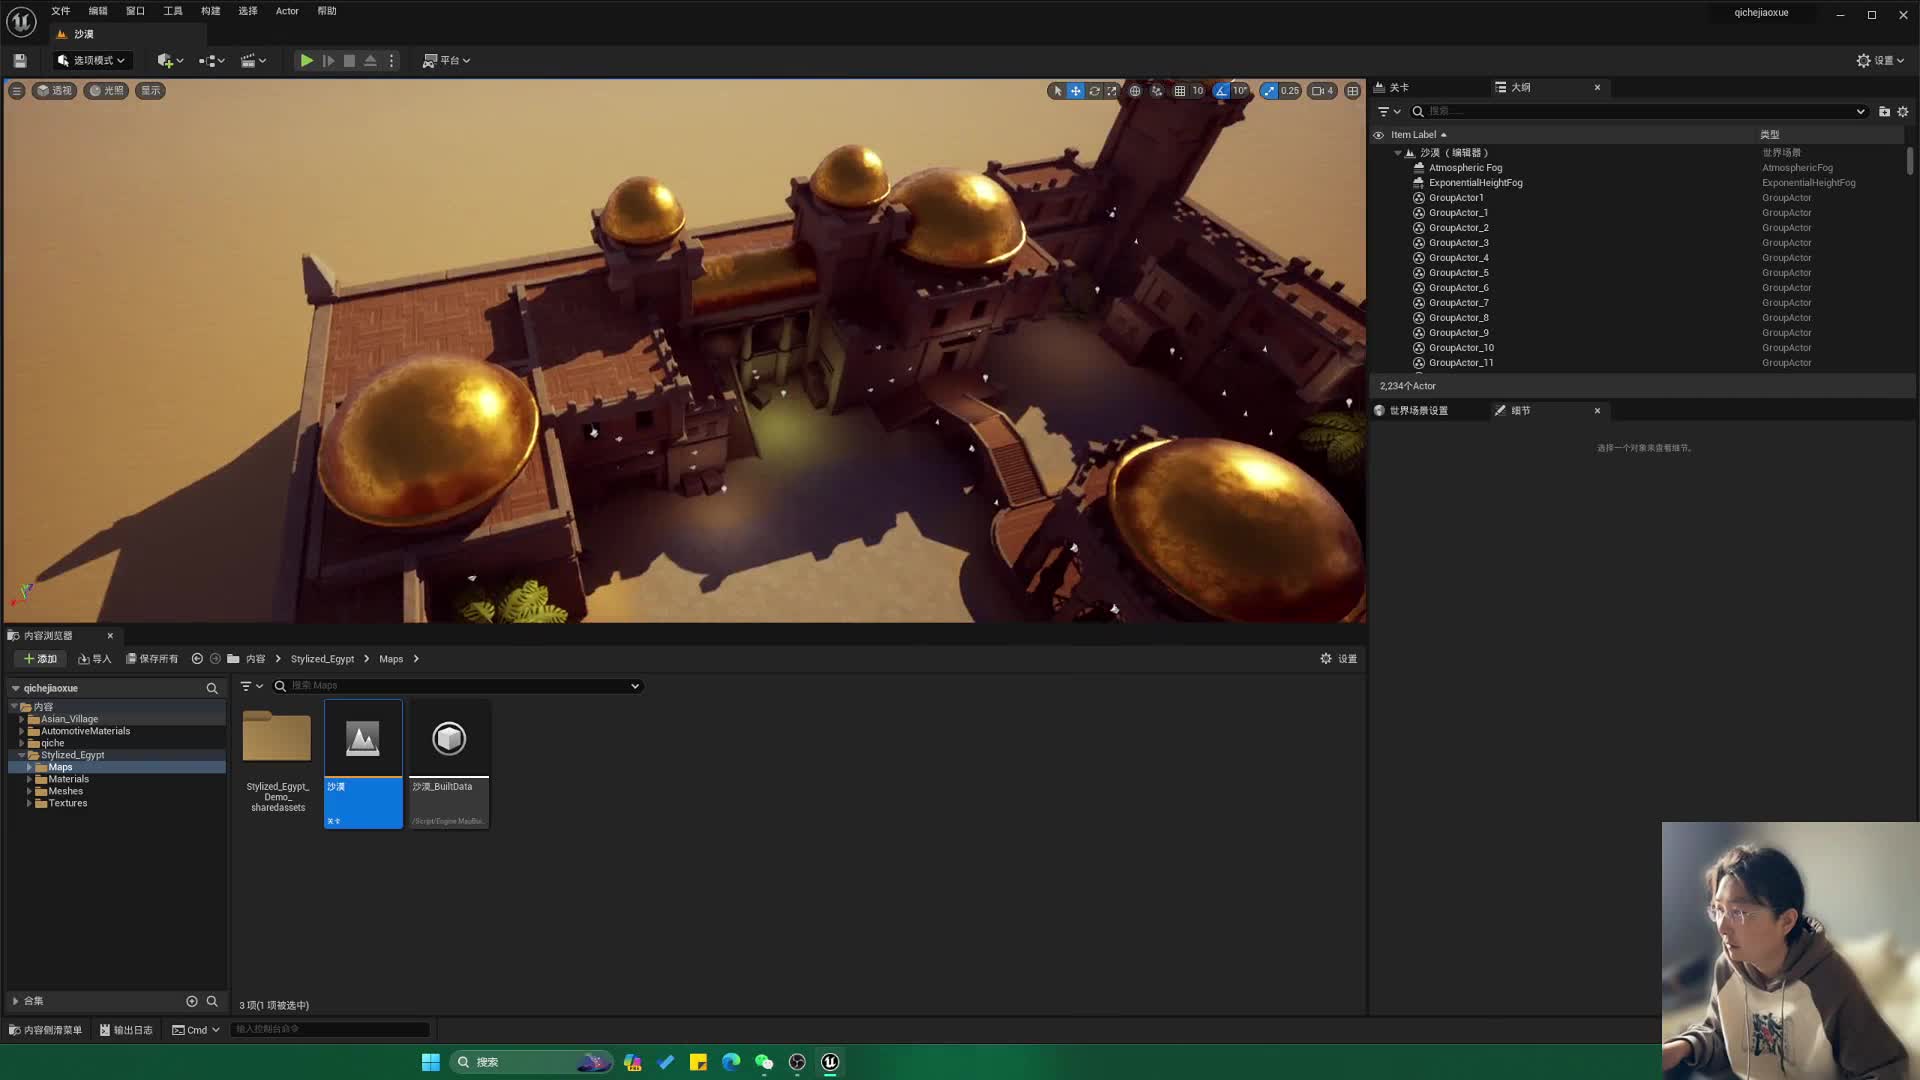This screenshot has width=1920, height=1080.
Task: Open Content Browser 设置 settings
Action: [x=1338, y=659]
